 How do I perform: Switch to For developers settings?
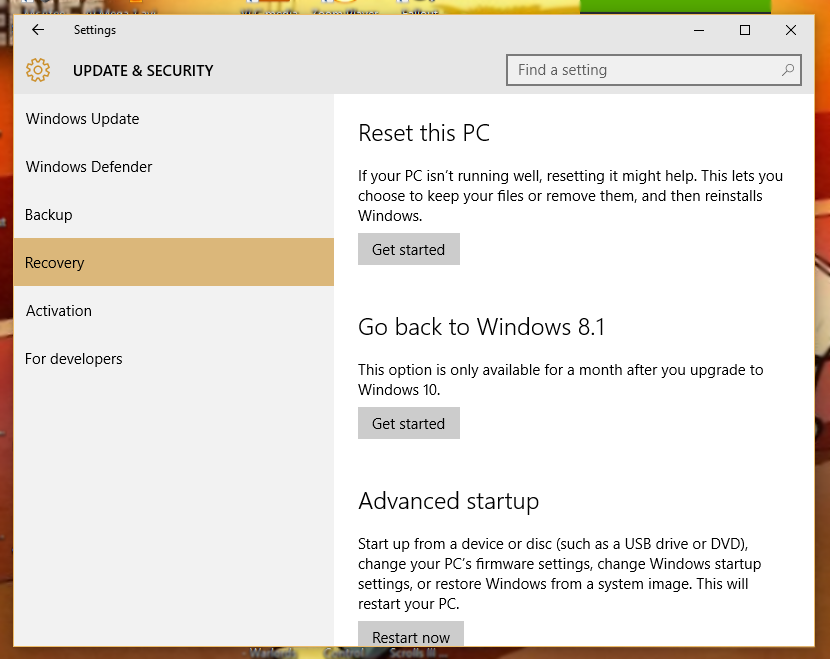(x=174, y=359)
